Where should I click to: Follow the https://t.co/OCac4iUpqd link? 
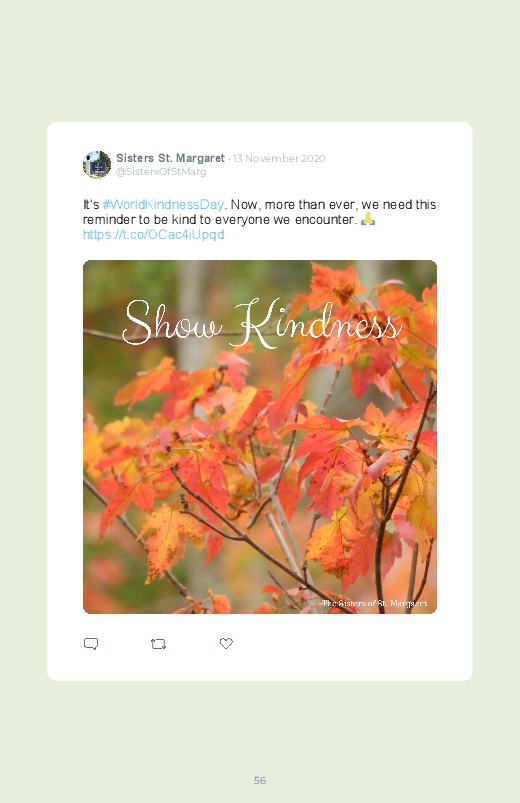tap(154, 235)
